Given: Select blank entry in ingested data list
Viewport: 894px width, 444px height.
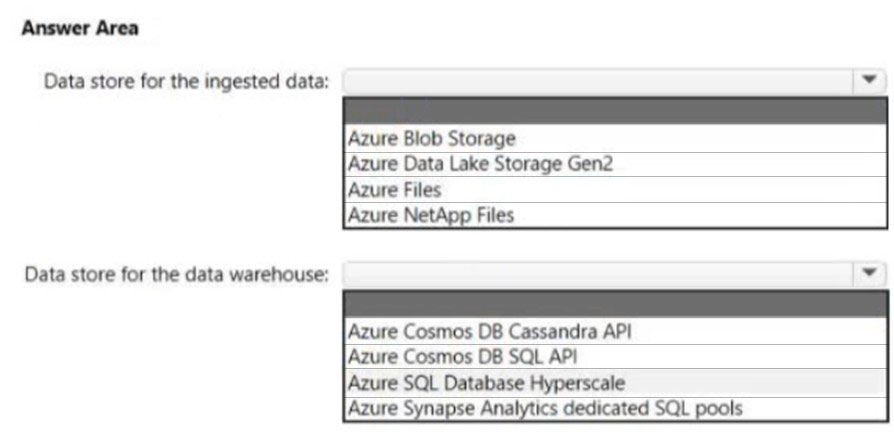Looking at the screenshot, I should 615,111.
